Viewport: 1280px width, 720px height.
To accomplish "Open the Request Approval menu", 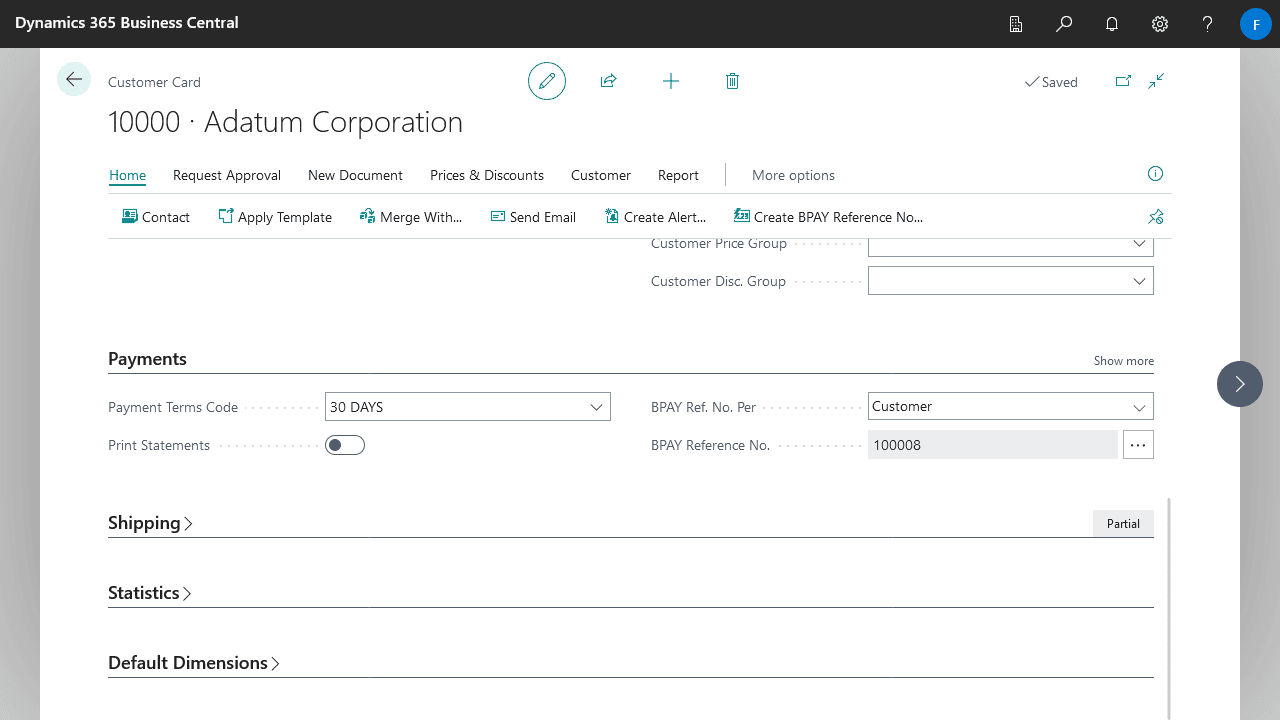I will coord(227,175).
